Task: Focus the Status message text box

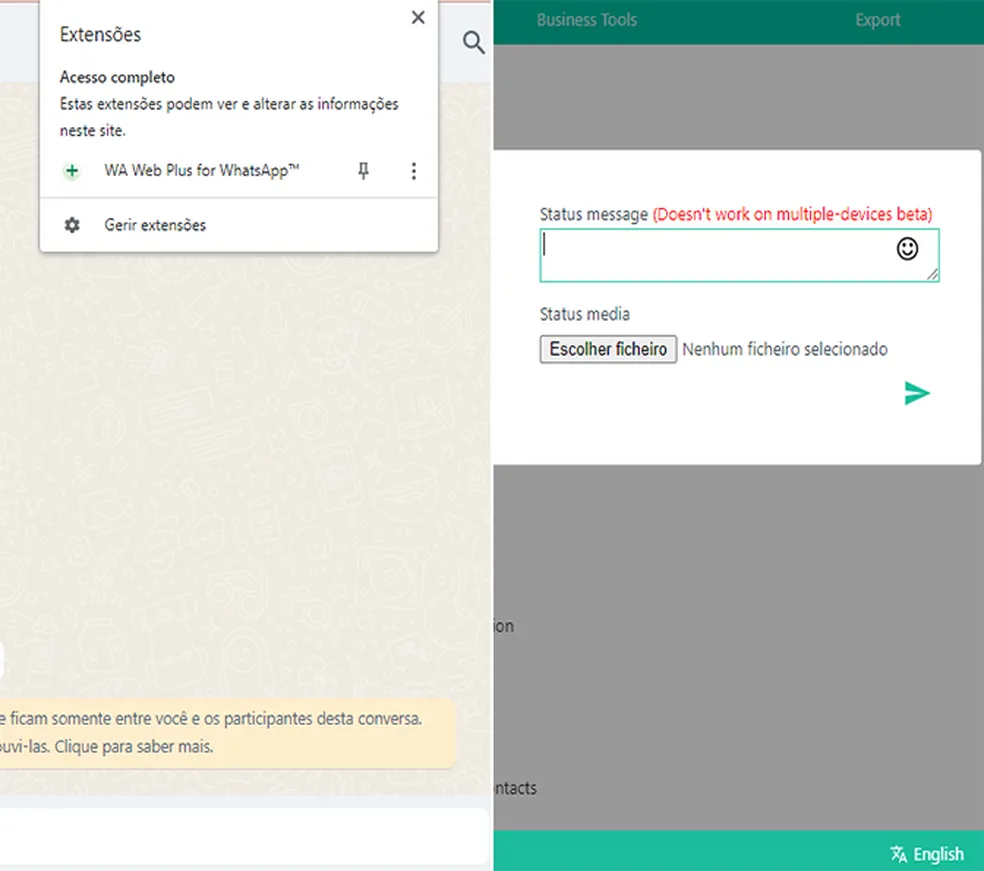Action: coord(739,255)
